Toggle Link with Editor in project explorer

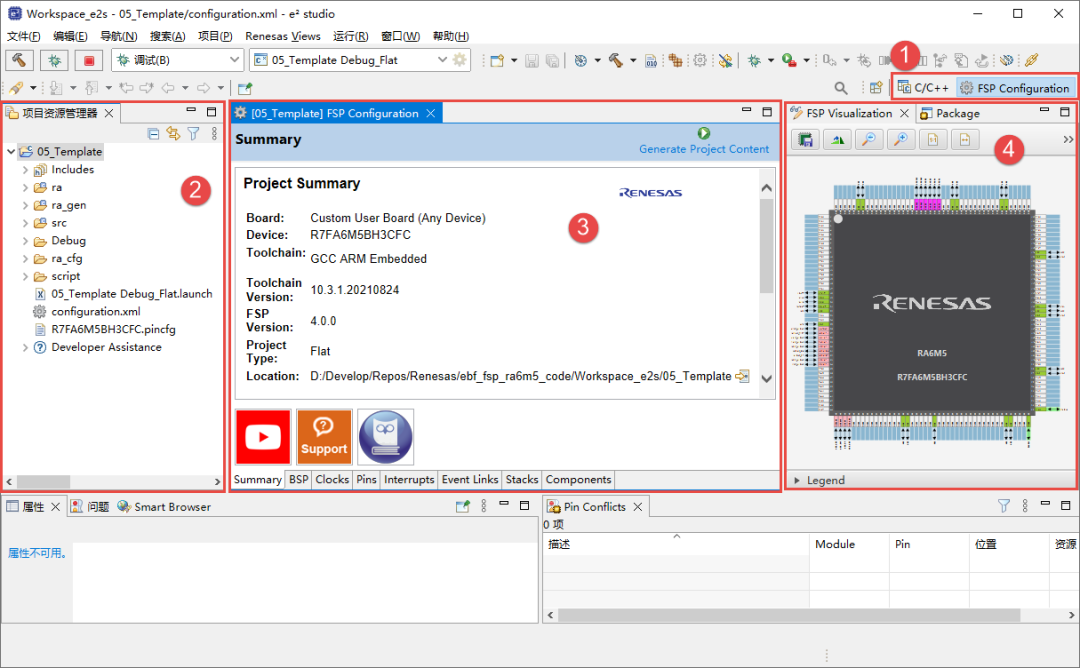(x=173, y=134)
